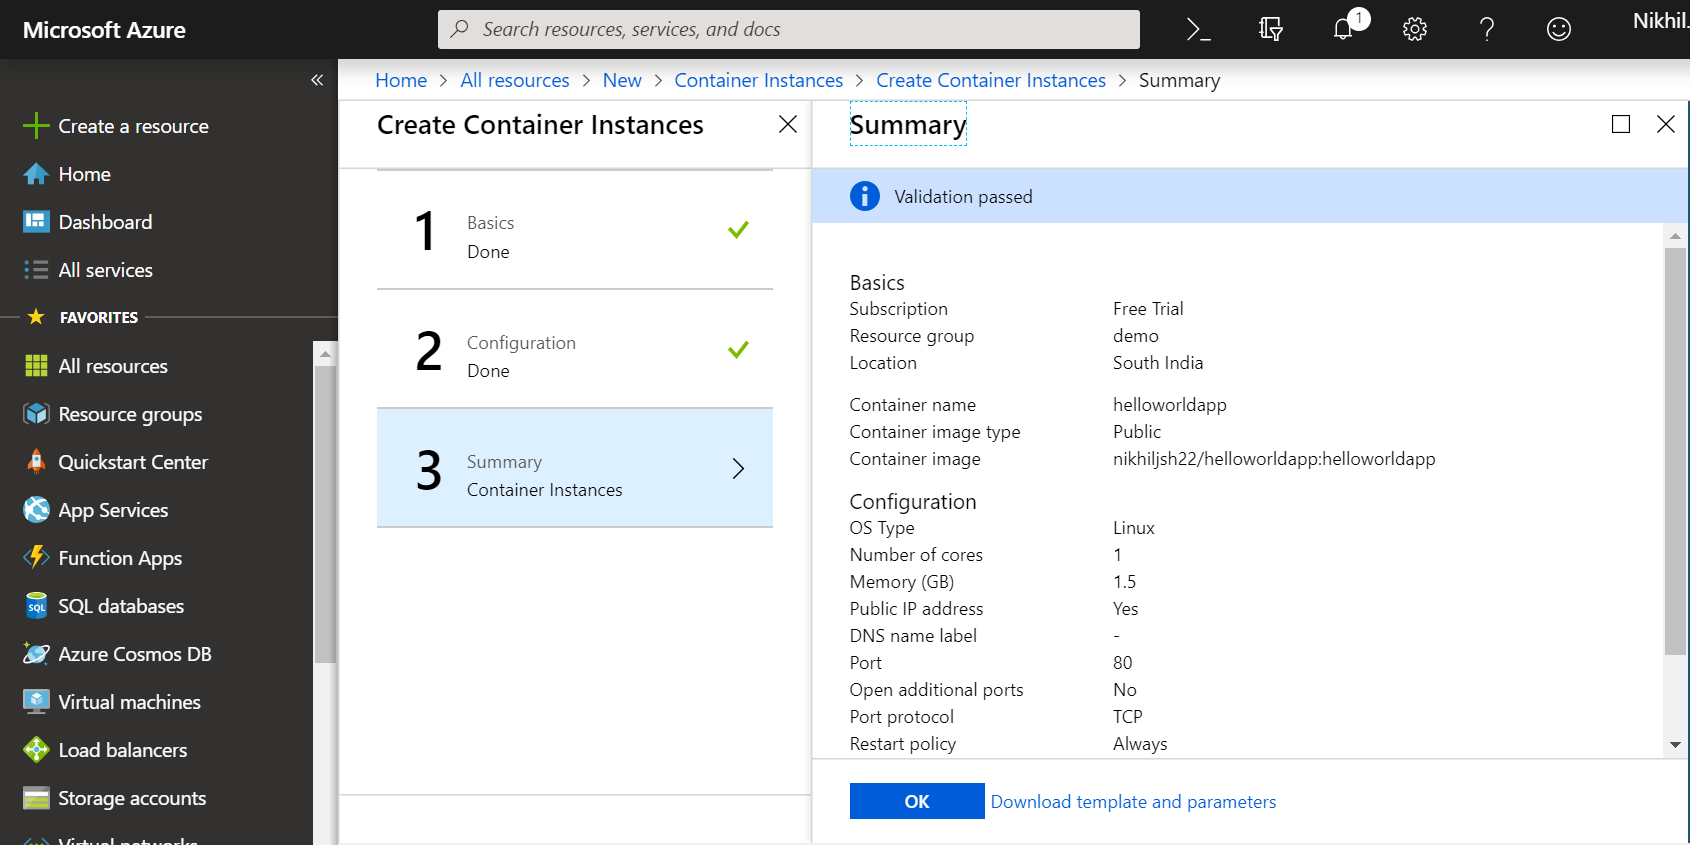Click the App Services globe icon
The width and height of the screenshot is (1690, 845).
pyautogui.click(x=36, y=510)
